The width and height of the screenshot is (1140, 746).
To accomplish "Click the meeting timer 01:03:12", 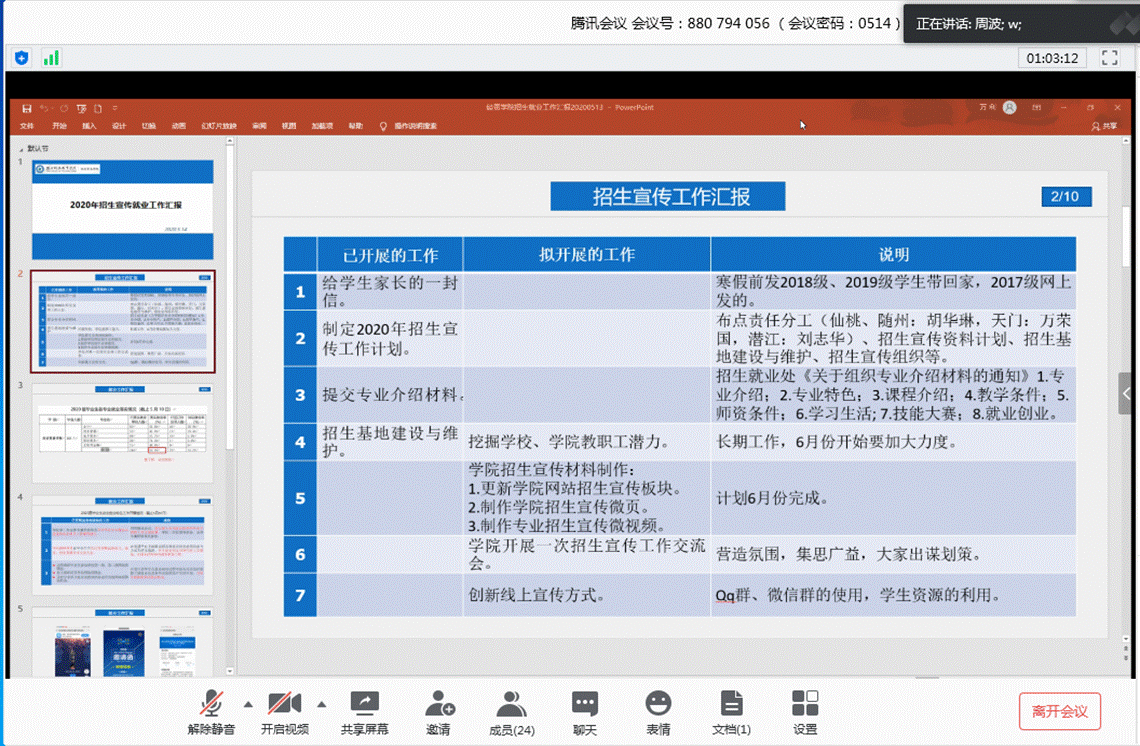I will point(1052,57).
